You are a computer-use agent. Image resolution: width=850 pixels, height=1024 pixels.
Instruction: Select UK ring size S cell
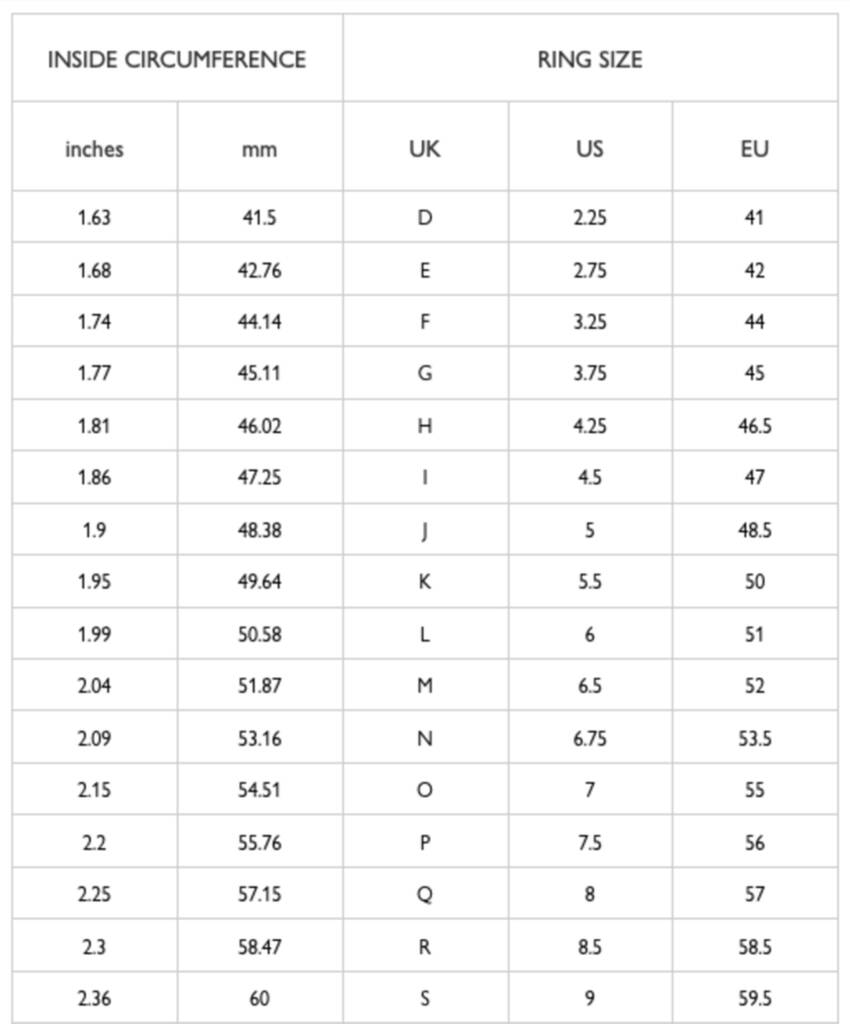[424, 998]
